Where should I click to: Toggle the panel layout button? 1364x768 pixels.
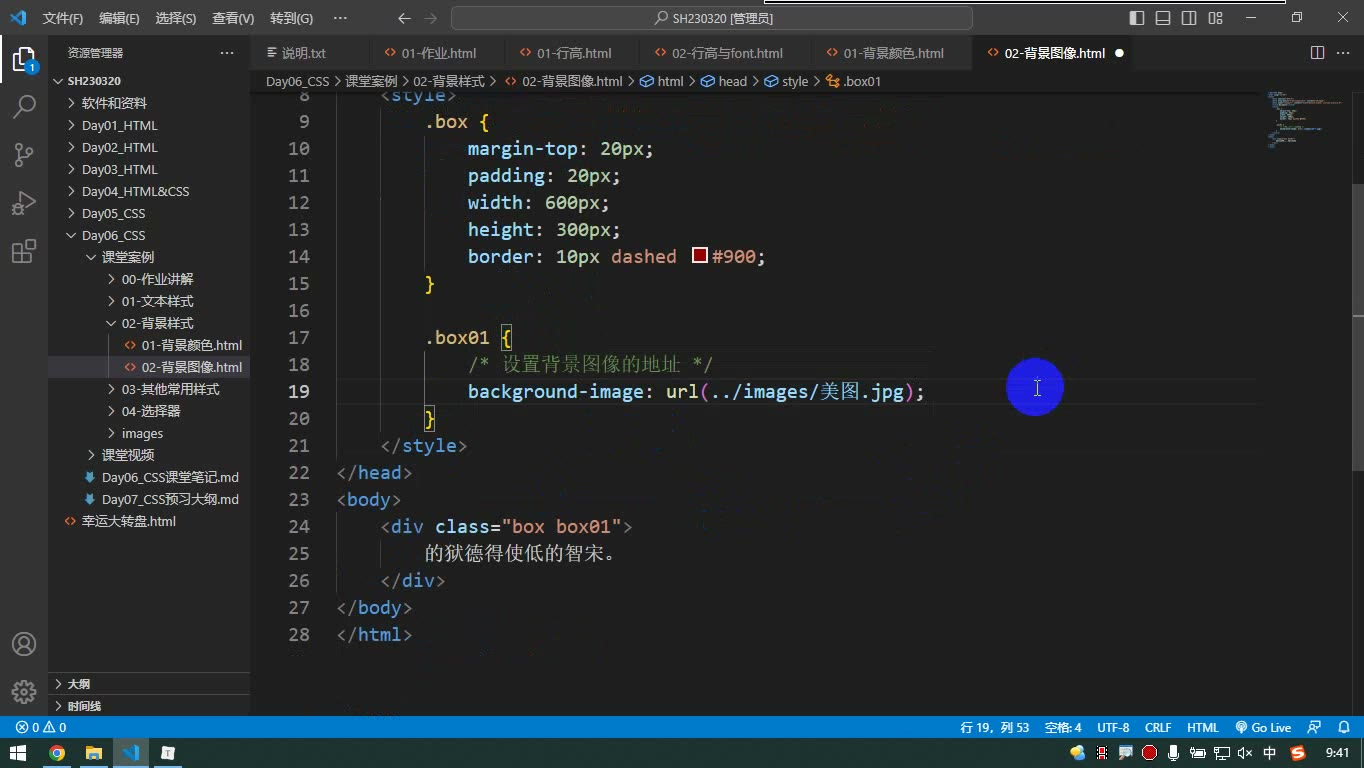[1163, 18]
